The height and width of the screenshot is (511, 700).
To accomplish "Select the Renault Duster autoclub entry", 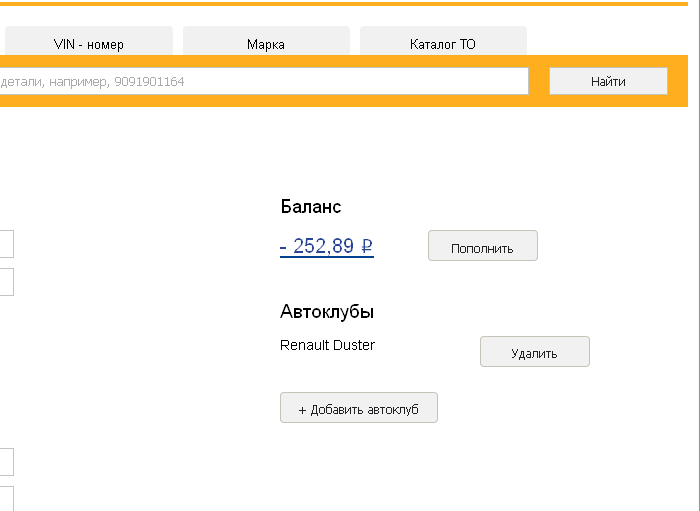I will pos(327,345).
